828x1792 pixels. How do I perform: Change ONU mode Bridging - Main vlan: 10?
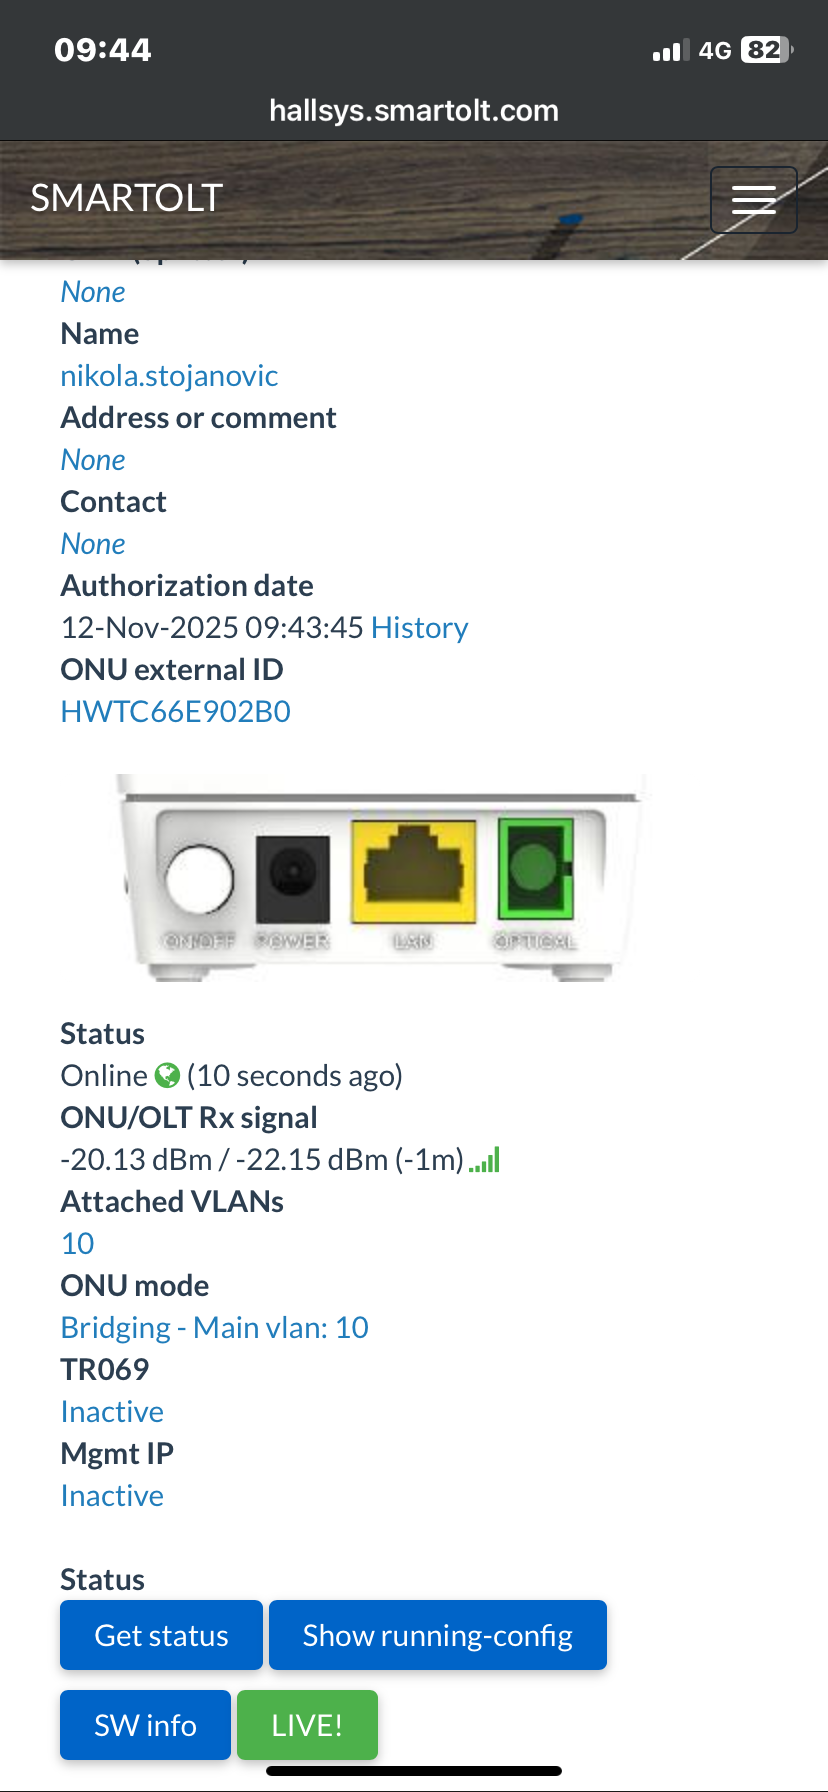pyautogui.click(x=214, y=1328)
